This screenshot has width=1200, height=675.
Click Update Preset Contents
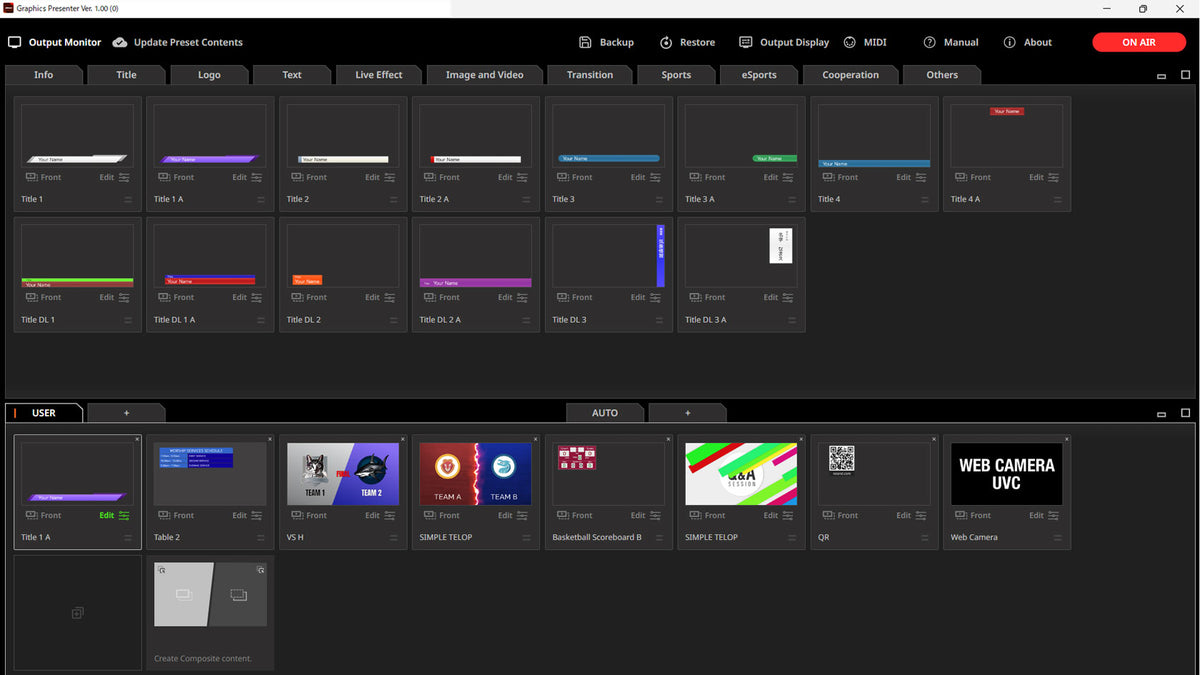[x=177, y=43]
